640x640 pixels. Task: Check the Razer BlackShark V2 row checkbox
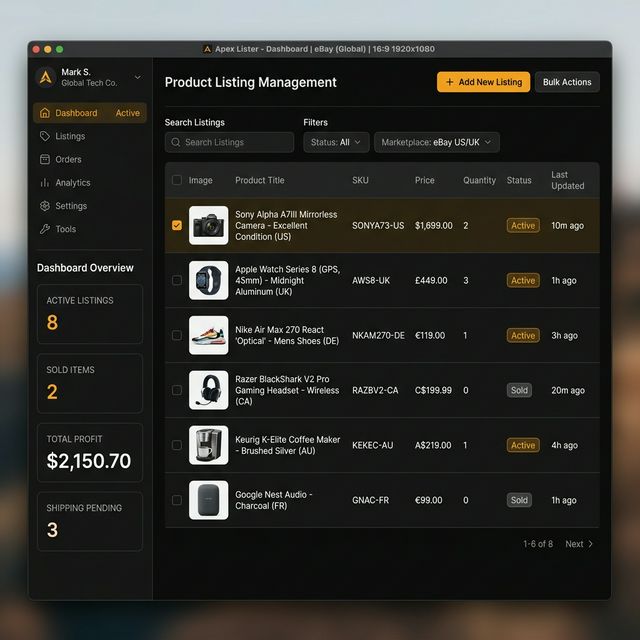[177, 390]
